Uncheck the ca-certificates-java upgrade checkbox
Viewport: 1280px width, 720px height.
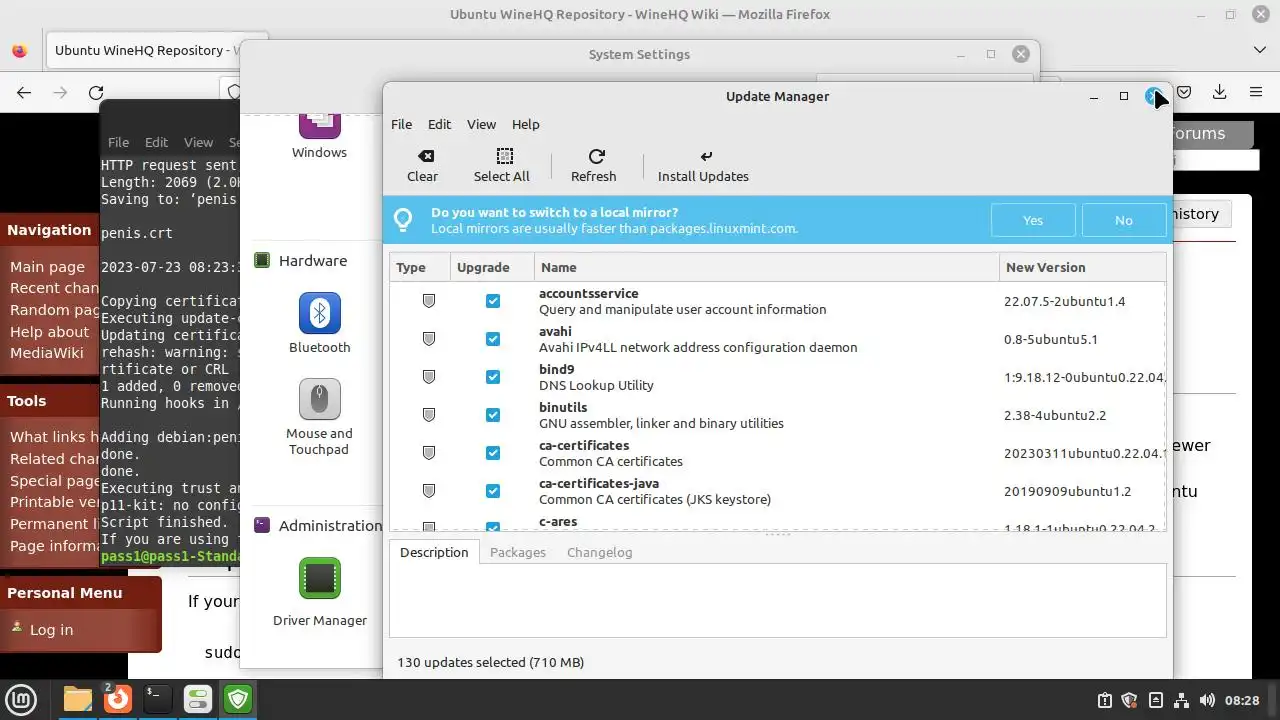coord(493,491)
